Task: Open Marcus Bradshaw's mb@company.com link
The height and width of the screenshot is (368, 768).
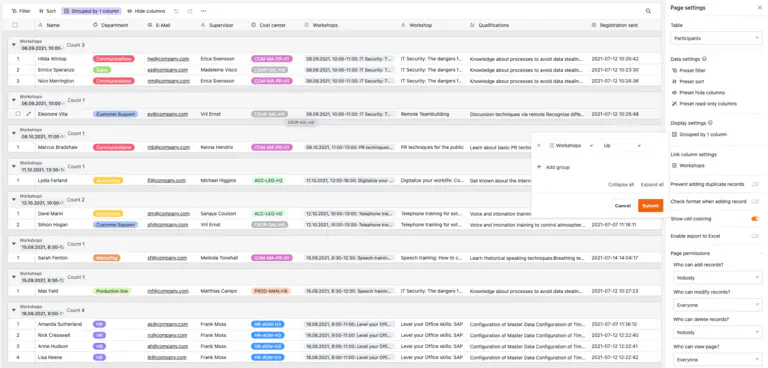Action: click(168, 147)
